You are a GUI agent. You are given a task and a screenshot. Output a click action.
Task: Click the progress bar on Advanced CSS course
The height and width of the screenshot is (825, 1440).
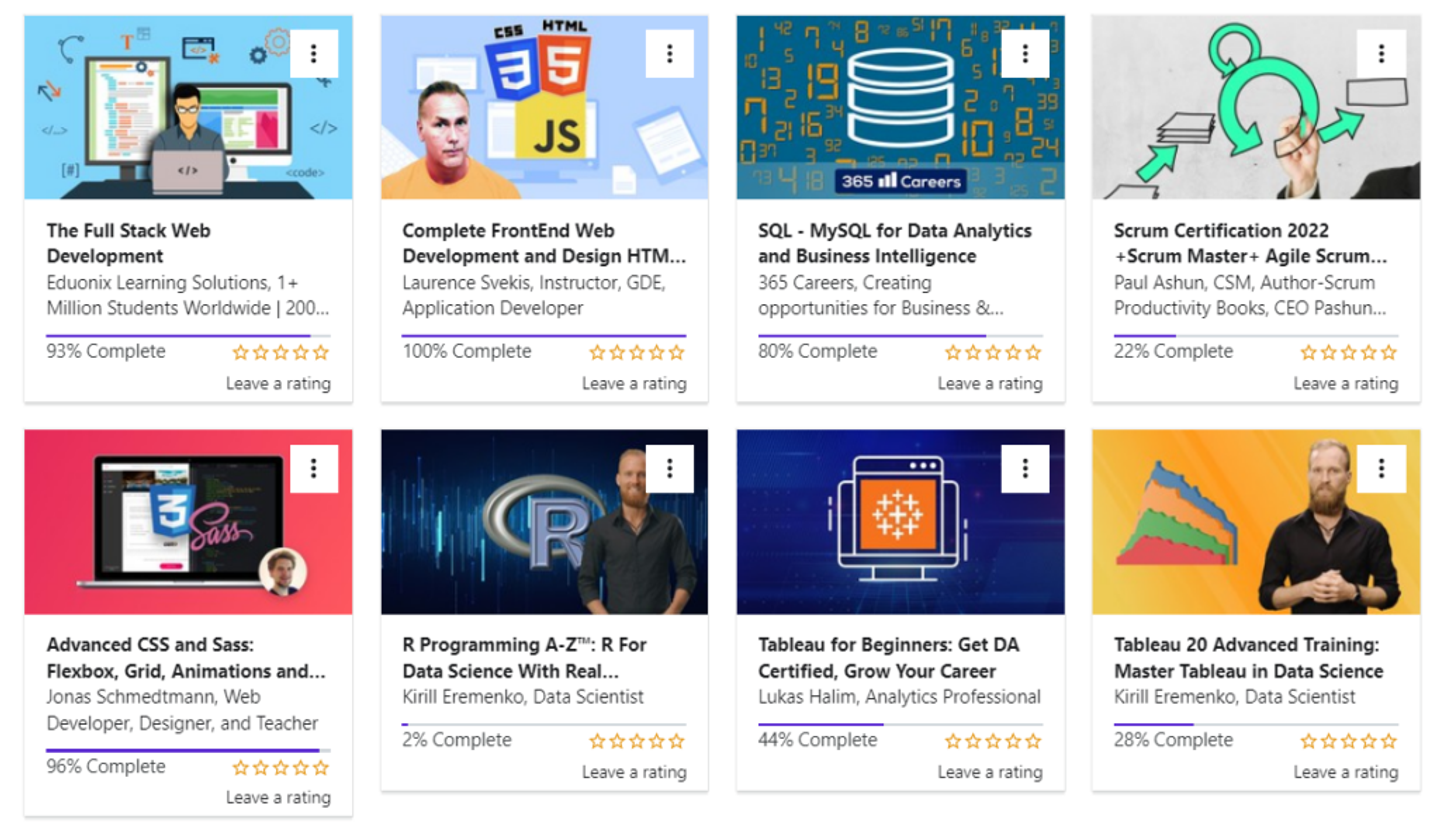click(x=184, y=747)
